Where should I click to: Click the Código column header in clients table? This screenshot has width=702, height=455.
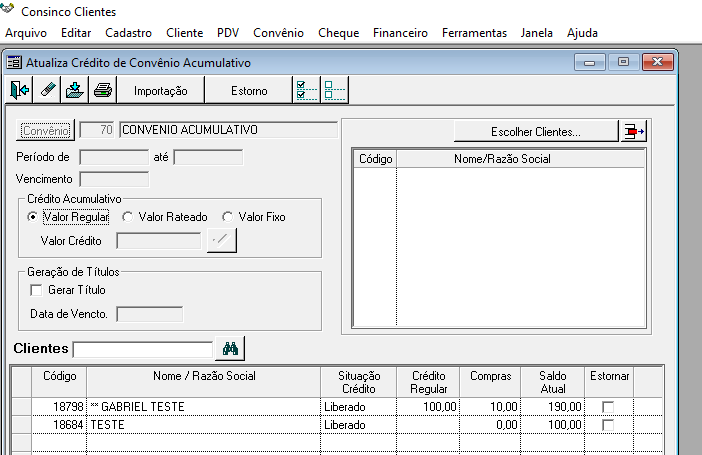pyautogui.click(x=59, y=382)
